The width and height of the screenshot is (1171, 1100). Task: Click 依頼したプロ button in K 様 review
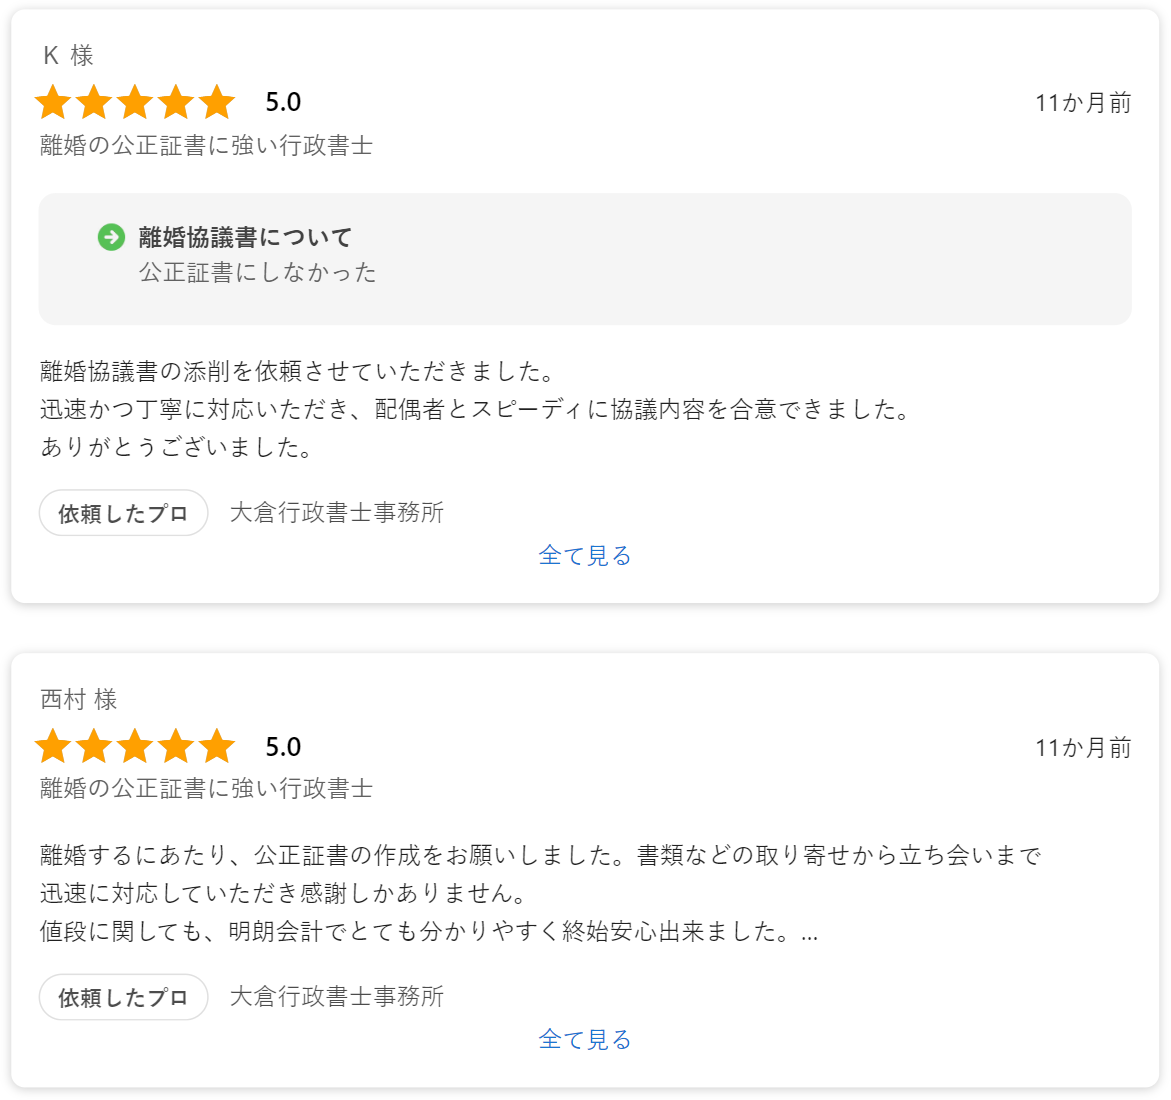tap(123, 513)
